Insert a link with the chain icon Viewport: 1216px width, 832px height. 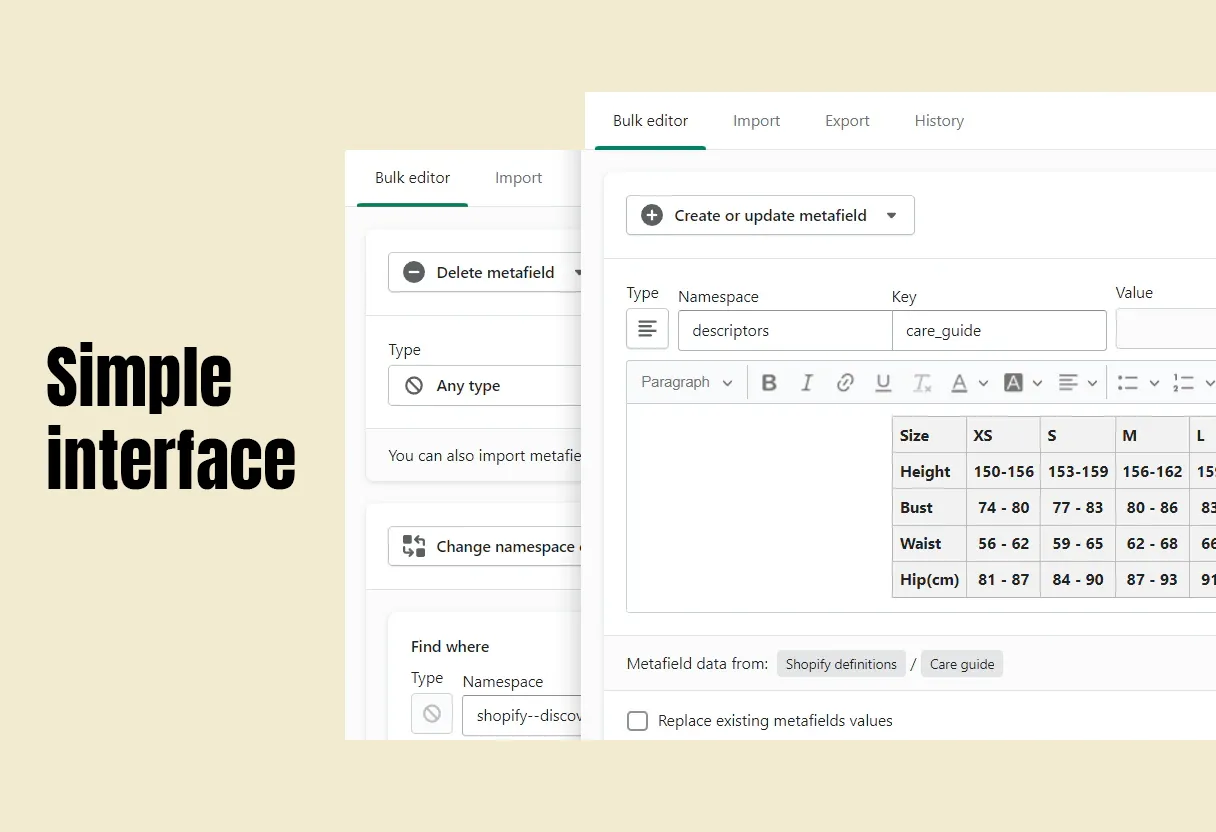pyautogui.click(x=845, y=383)
